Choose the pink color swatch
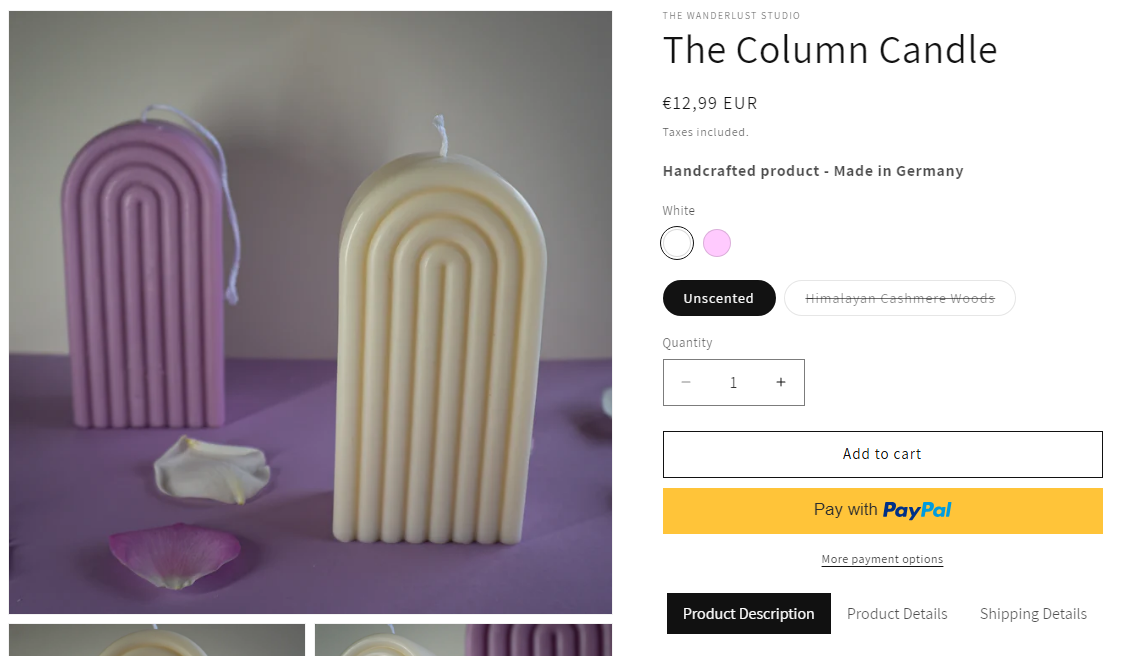 (717, 243)
